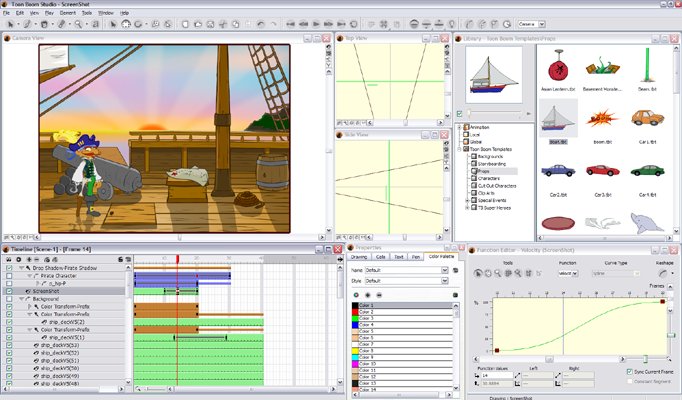The height and width of the screenshot is (400, 682).
Task: Select the Brush tool in main toolbar
Action: 27,24
